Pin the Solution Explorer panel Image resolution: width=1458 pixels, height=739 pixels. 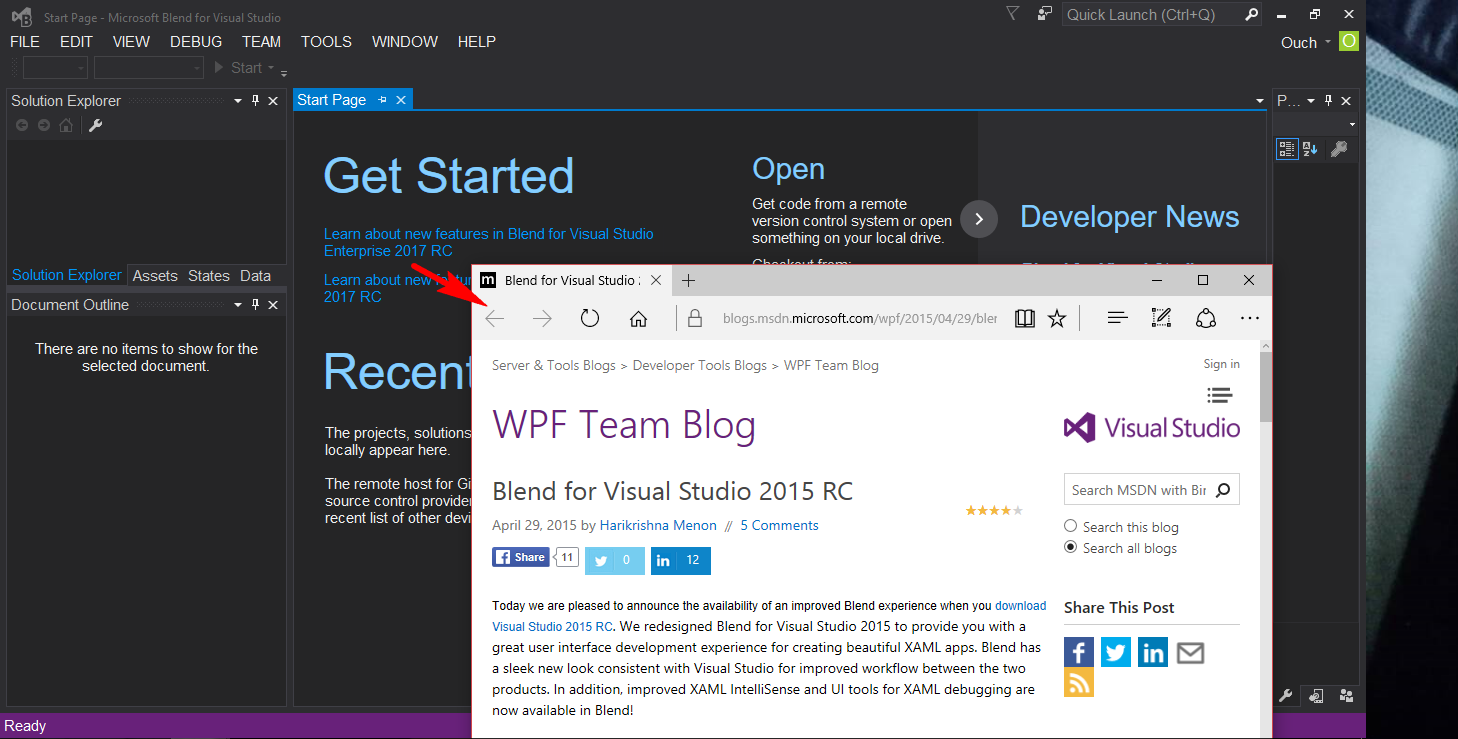click(x=256, y=101)
